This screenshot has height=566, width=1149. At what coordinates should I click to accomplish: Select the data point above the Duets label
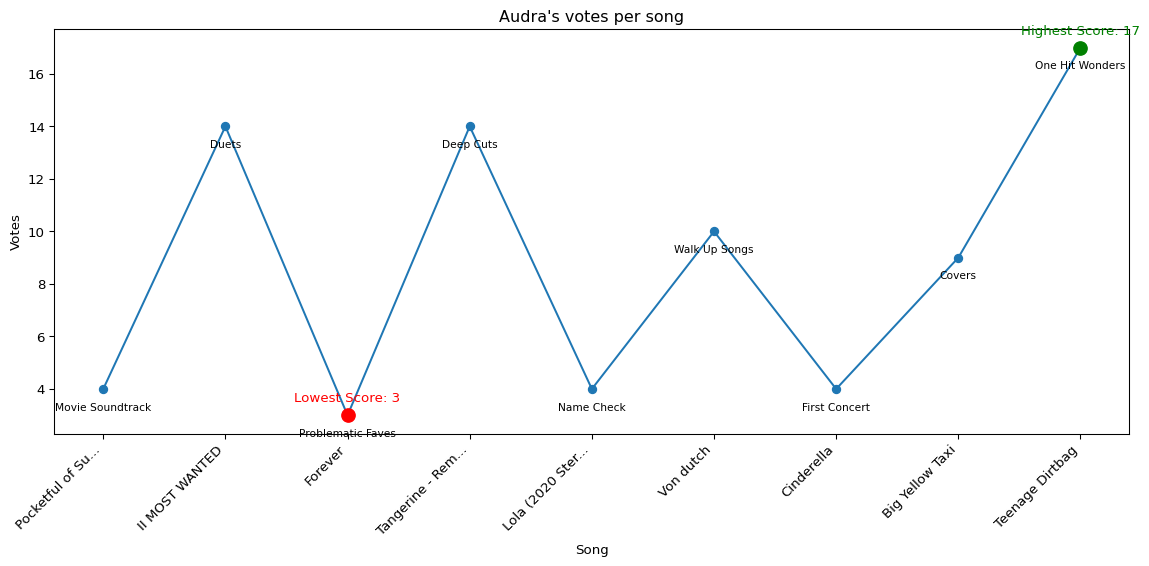coord(225,126)
